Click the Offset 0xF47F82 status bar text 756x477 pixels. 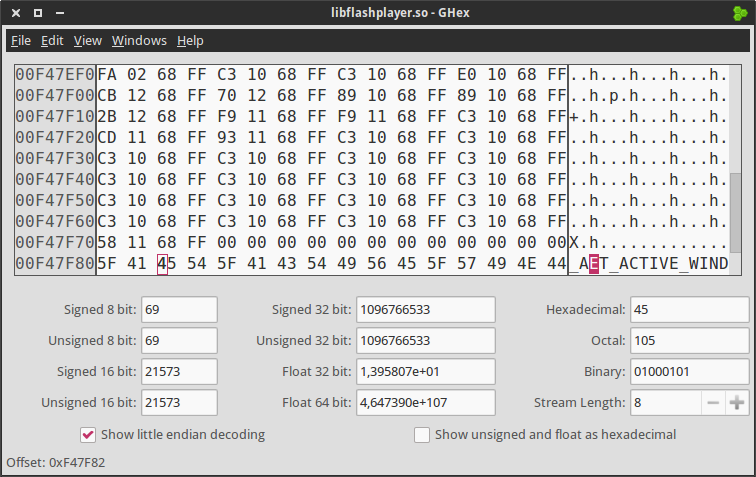pos(56,463)
